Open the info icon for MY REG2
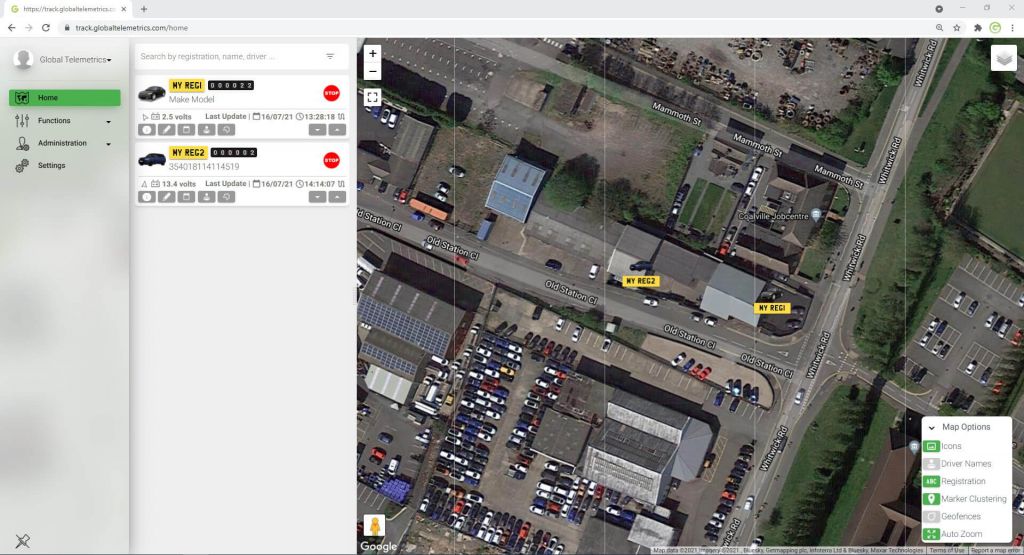Screen dimensions: 1024x555 coord(146,197)
